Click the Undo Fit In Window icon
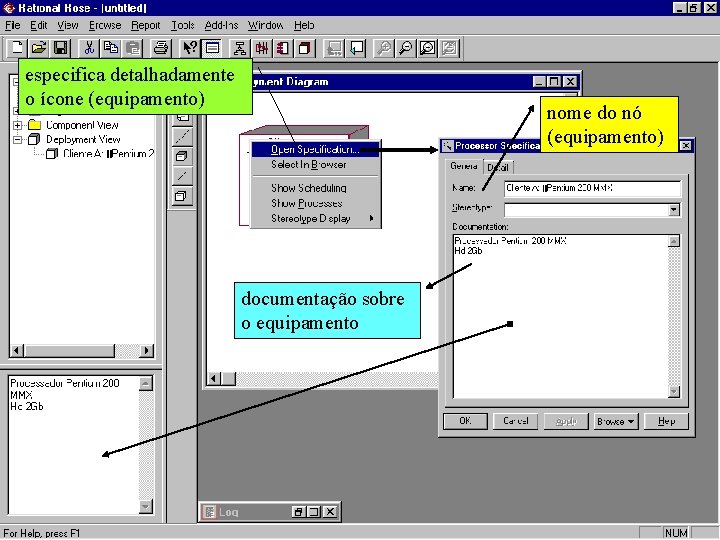This screenshot has width=720, height=540. pos(450,48)
